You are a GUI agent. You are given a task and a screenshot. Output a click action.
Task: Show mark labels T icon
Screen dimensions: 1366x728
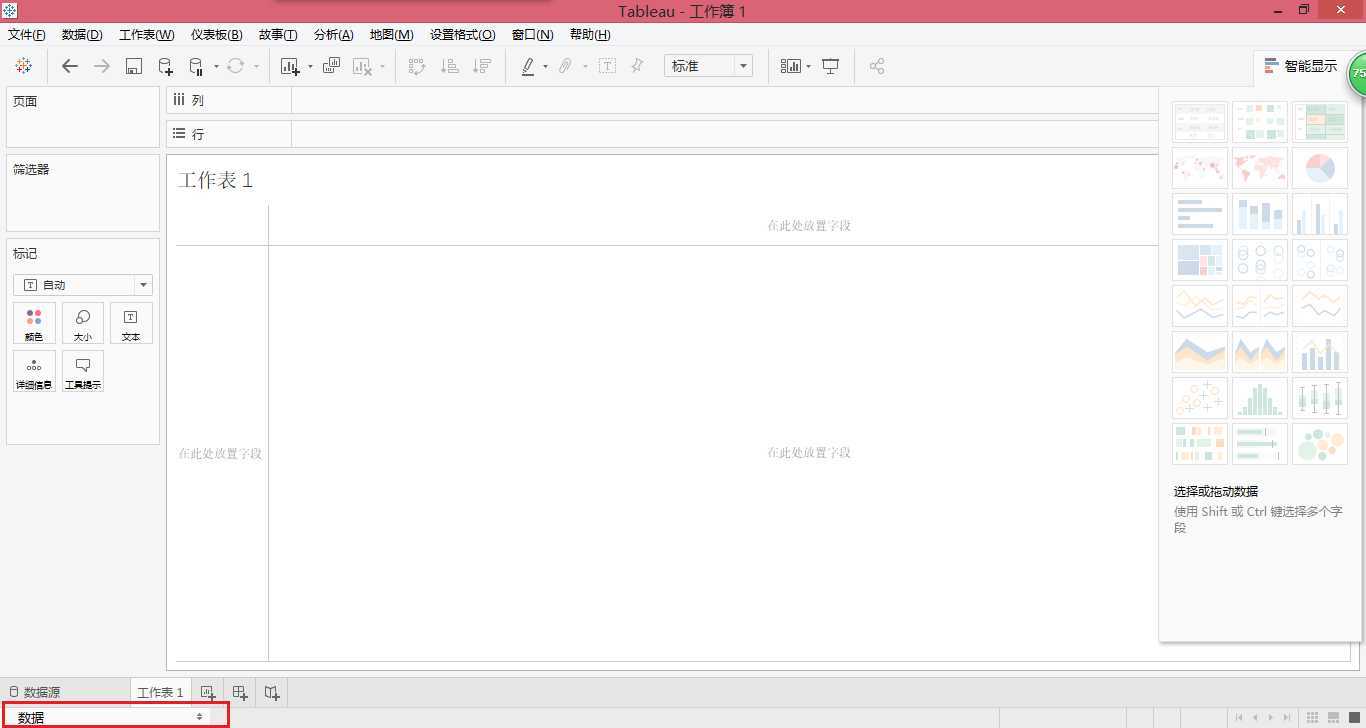click(607, 66)
